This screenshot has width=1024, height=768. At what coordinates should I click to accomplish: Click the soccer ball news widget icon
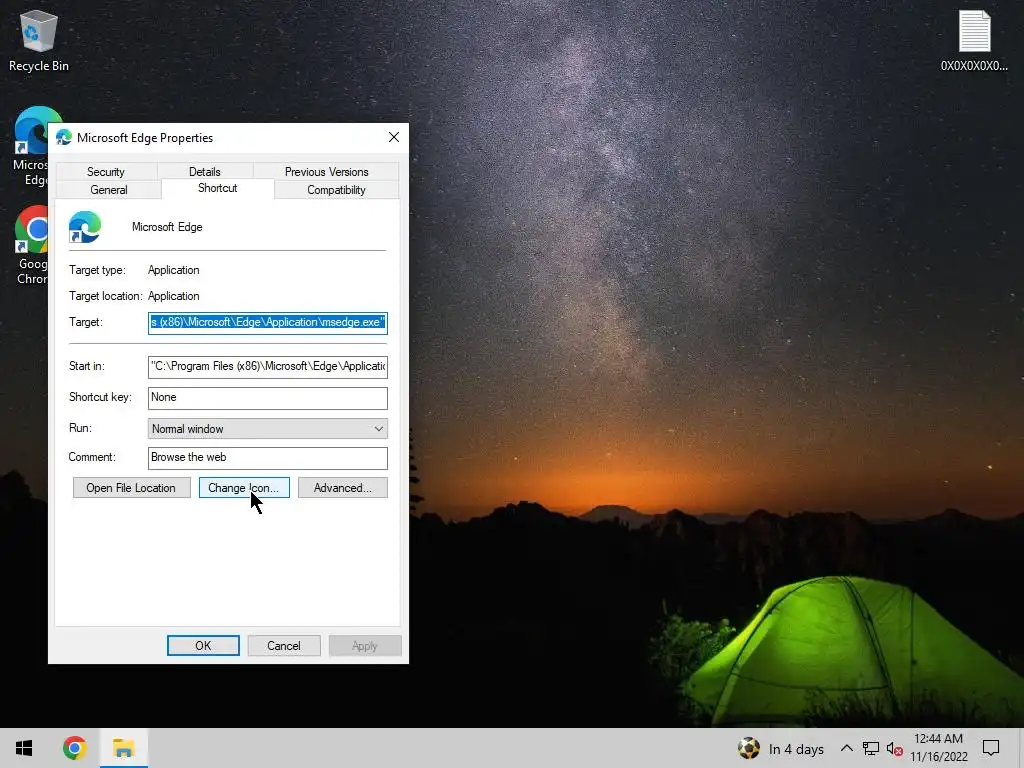coord(749,748)
